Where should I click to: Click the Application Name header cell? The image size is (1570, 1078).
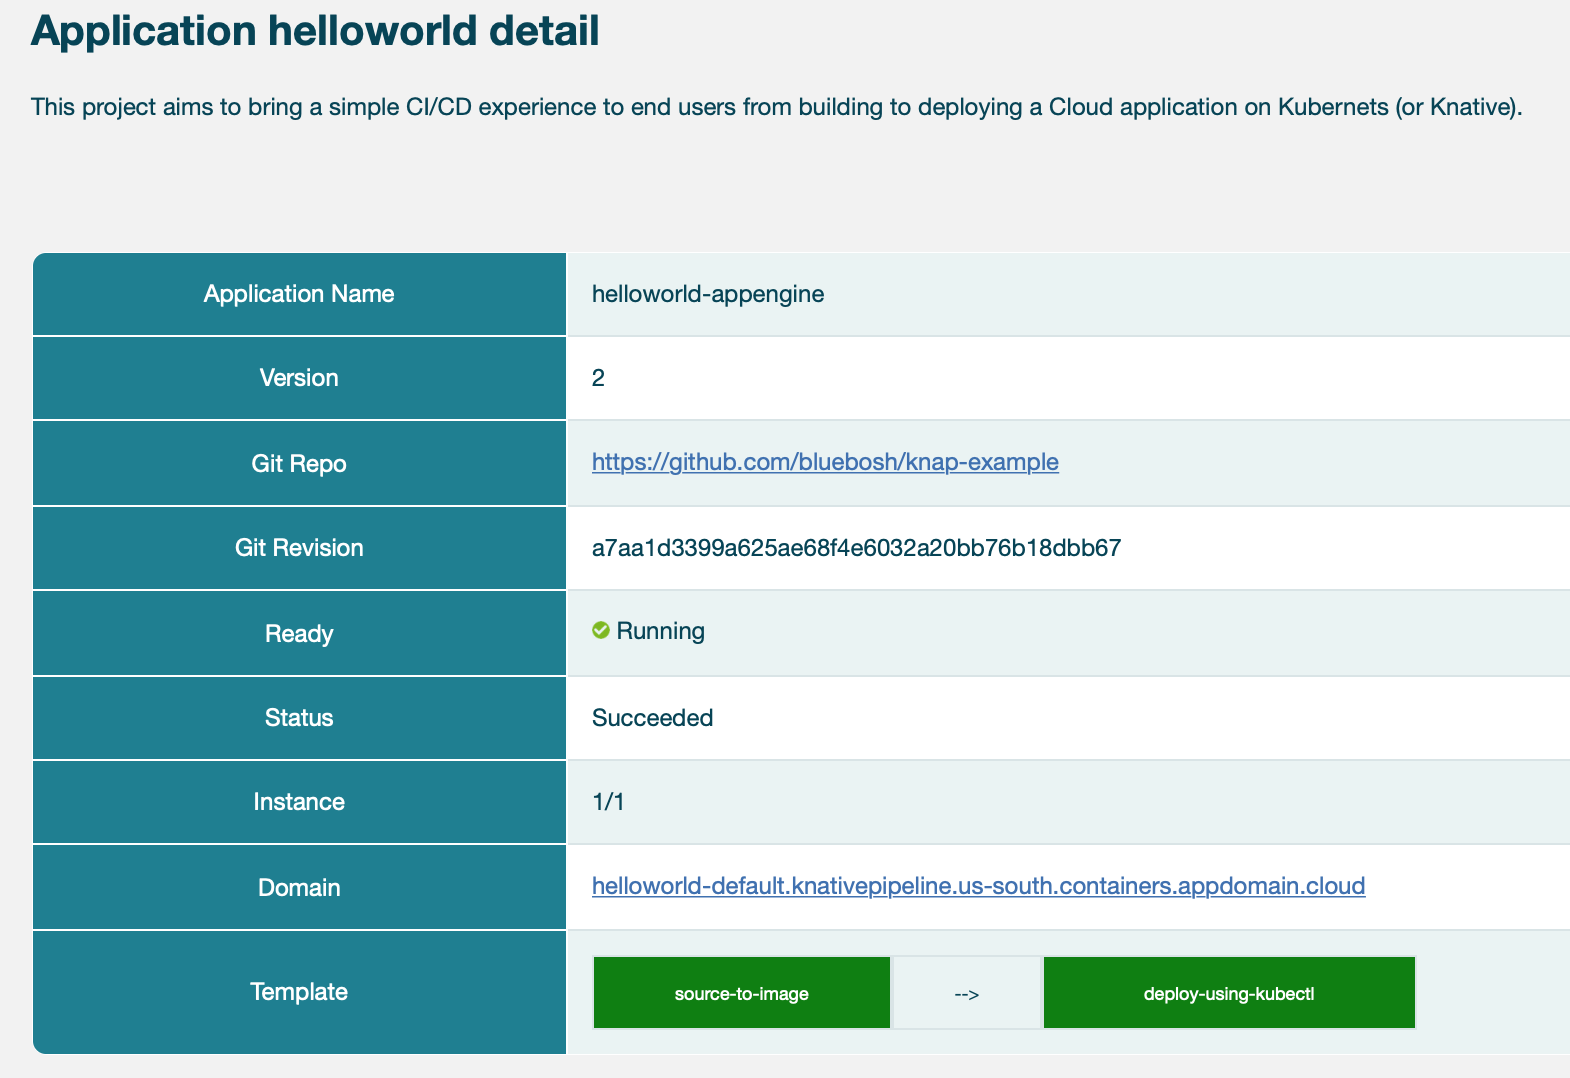tap(299, 294)
